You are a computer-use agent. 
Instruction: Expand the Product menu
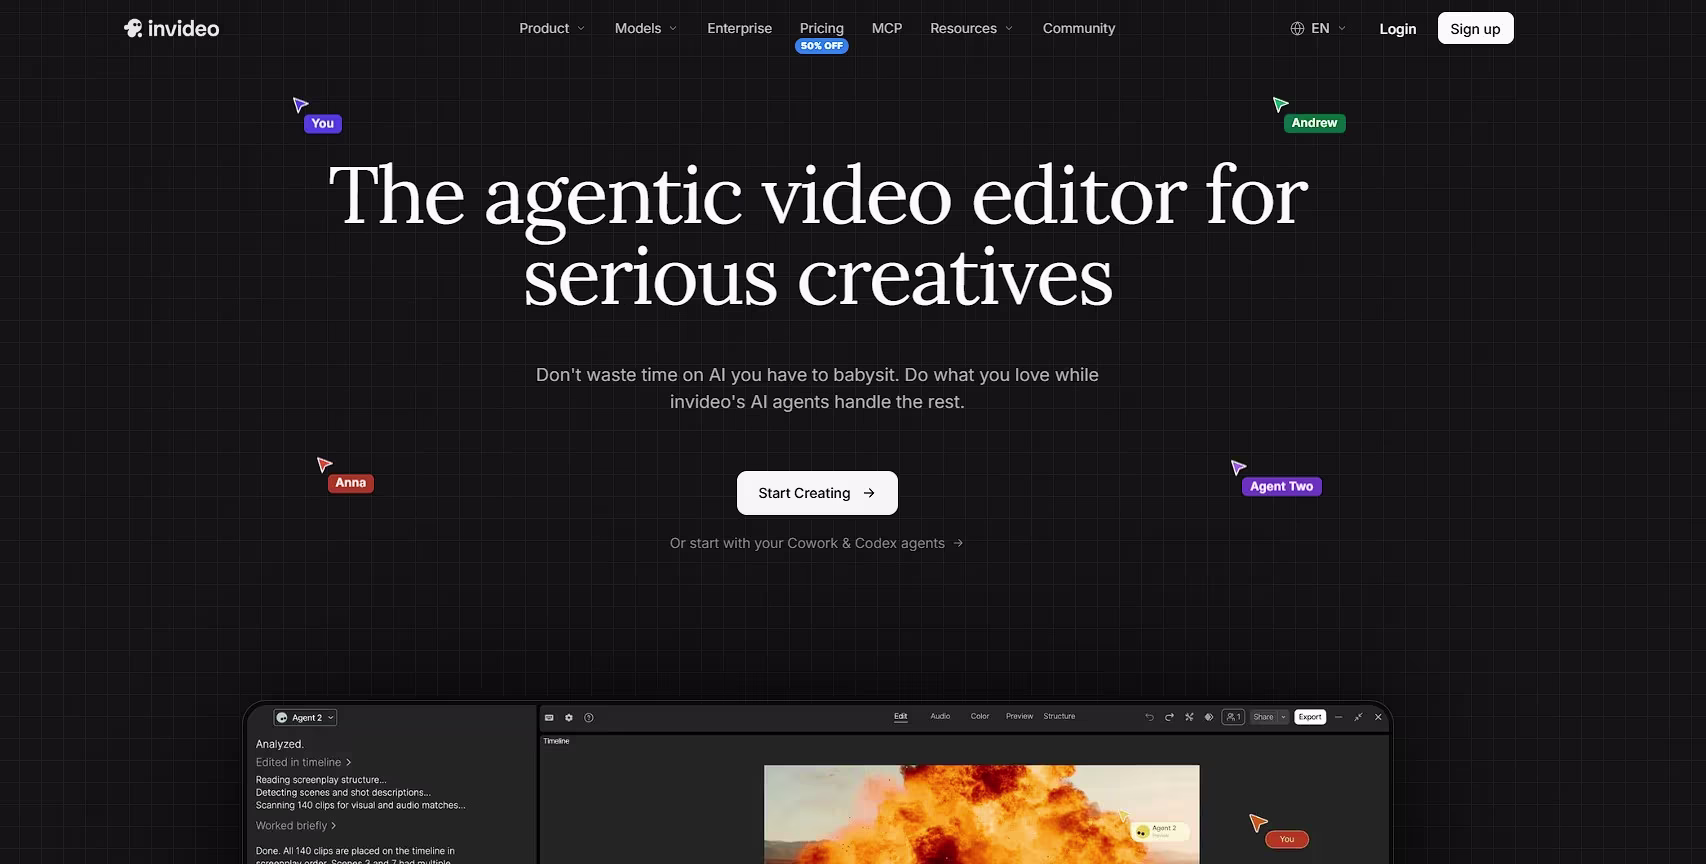click(x=552, y=28)
